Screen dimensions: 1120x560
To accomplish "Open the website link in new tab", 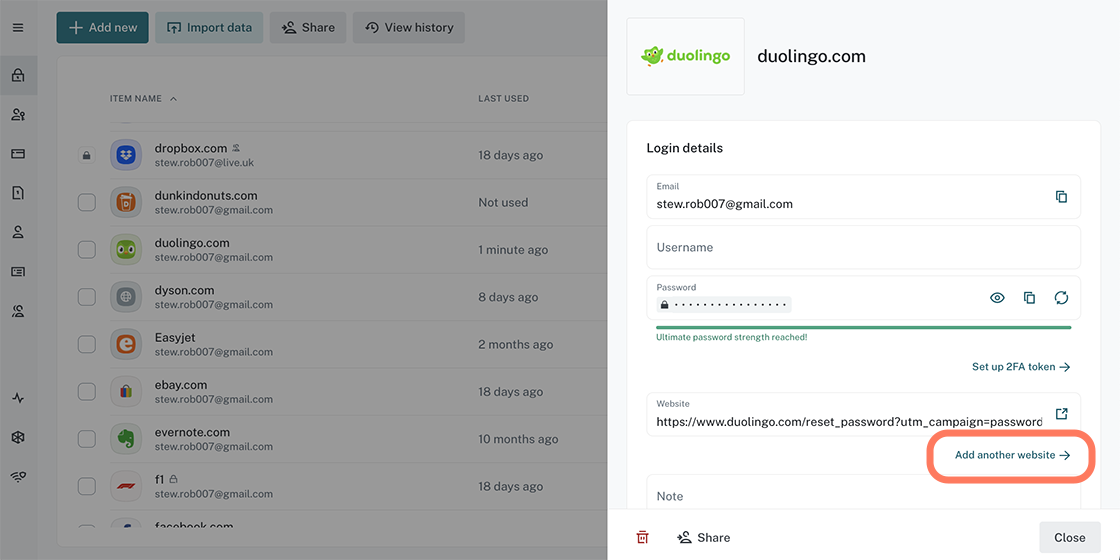I will [1061, 414].
